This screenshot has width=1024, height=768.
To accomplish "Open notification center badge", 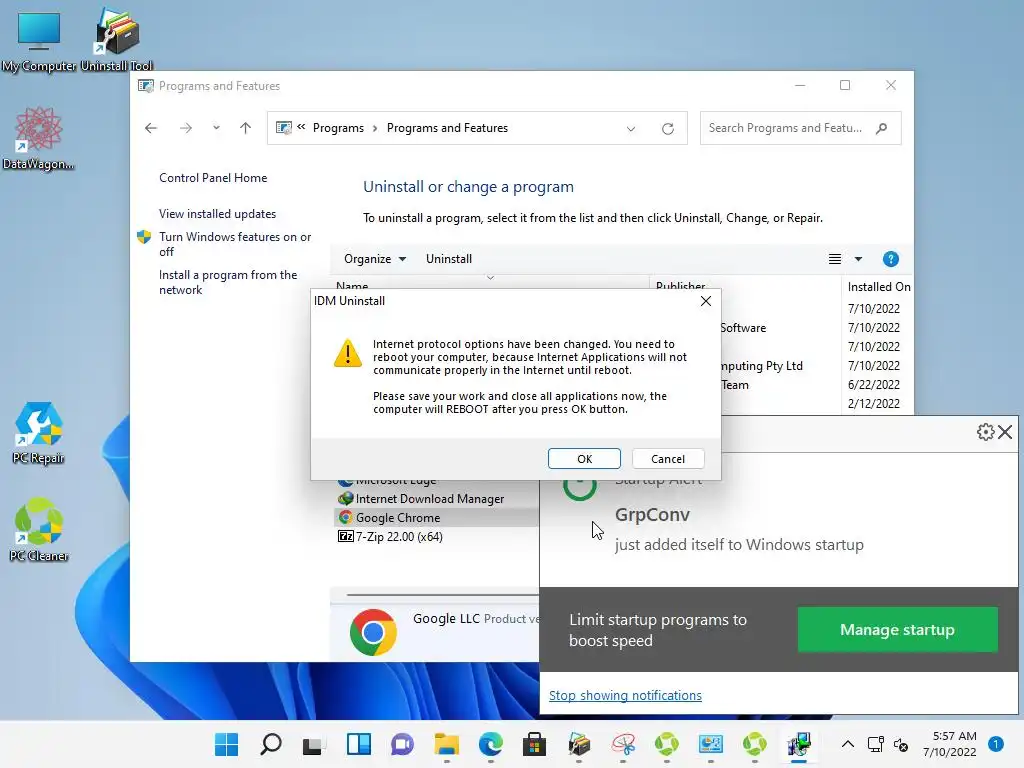I will point(995,744).
